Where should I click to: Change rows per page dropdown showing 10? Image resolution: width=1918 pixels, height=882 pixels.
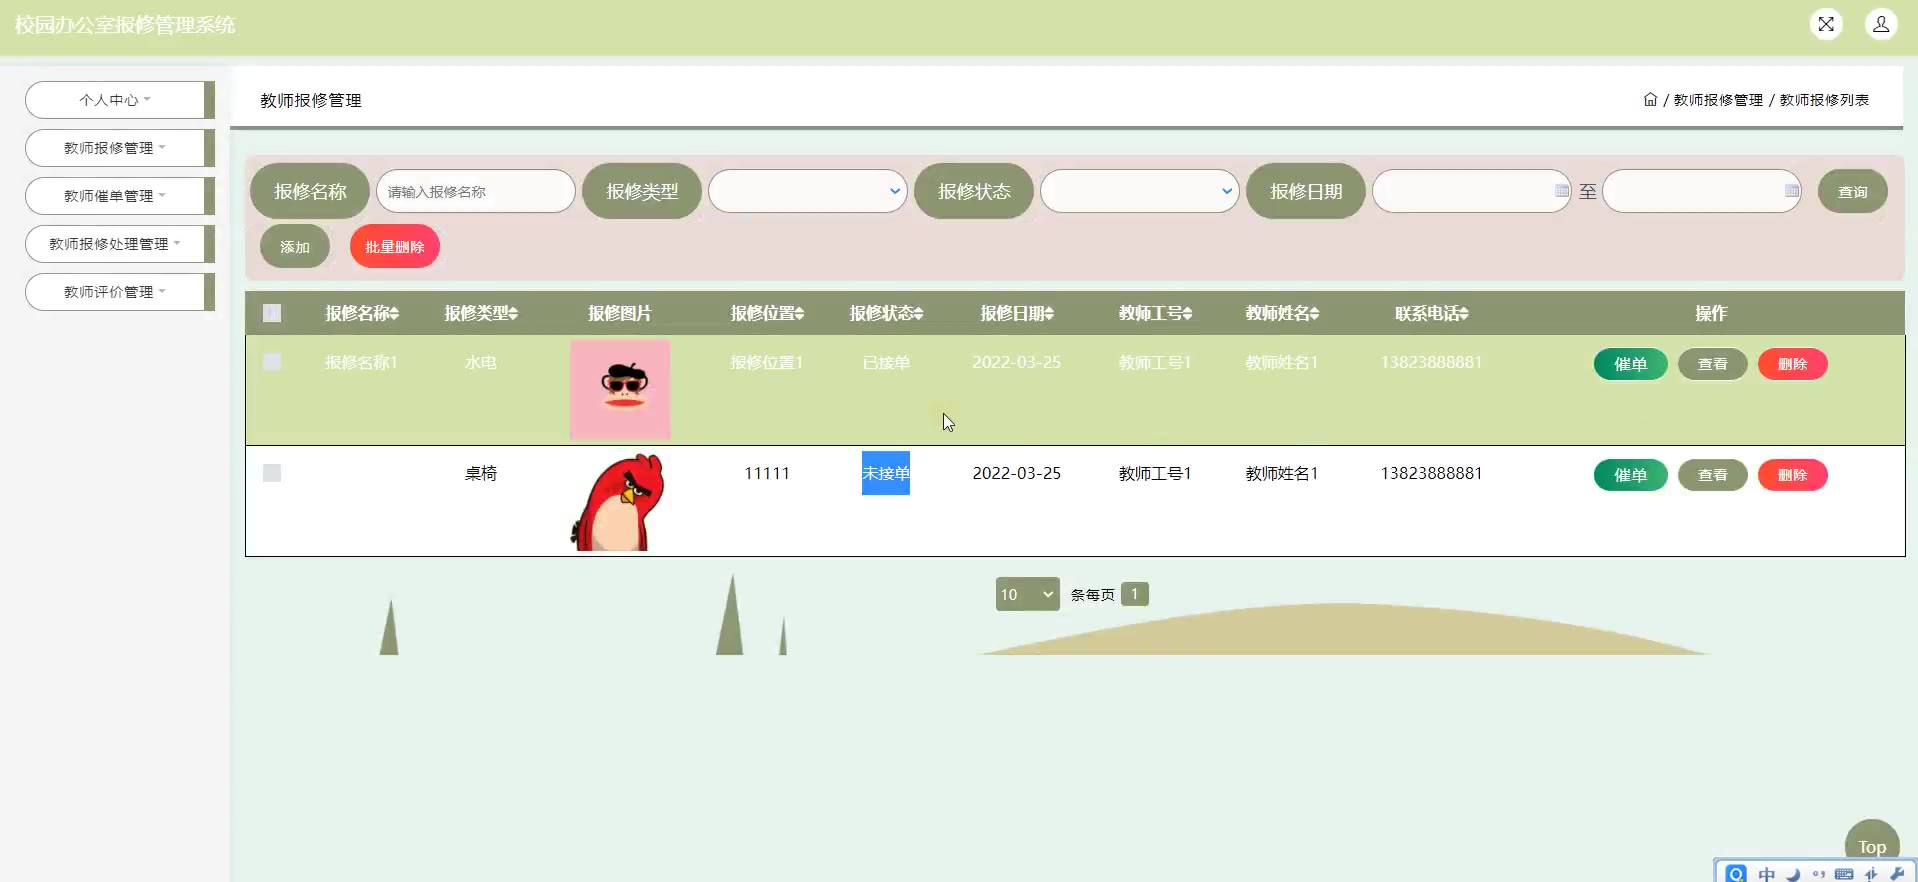click(x=1027, y=594)
